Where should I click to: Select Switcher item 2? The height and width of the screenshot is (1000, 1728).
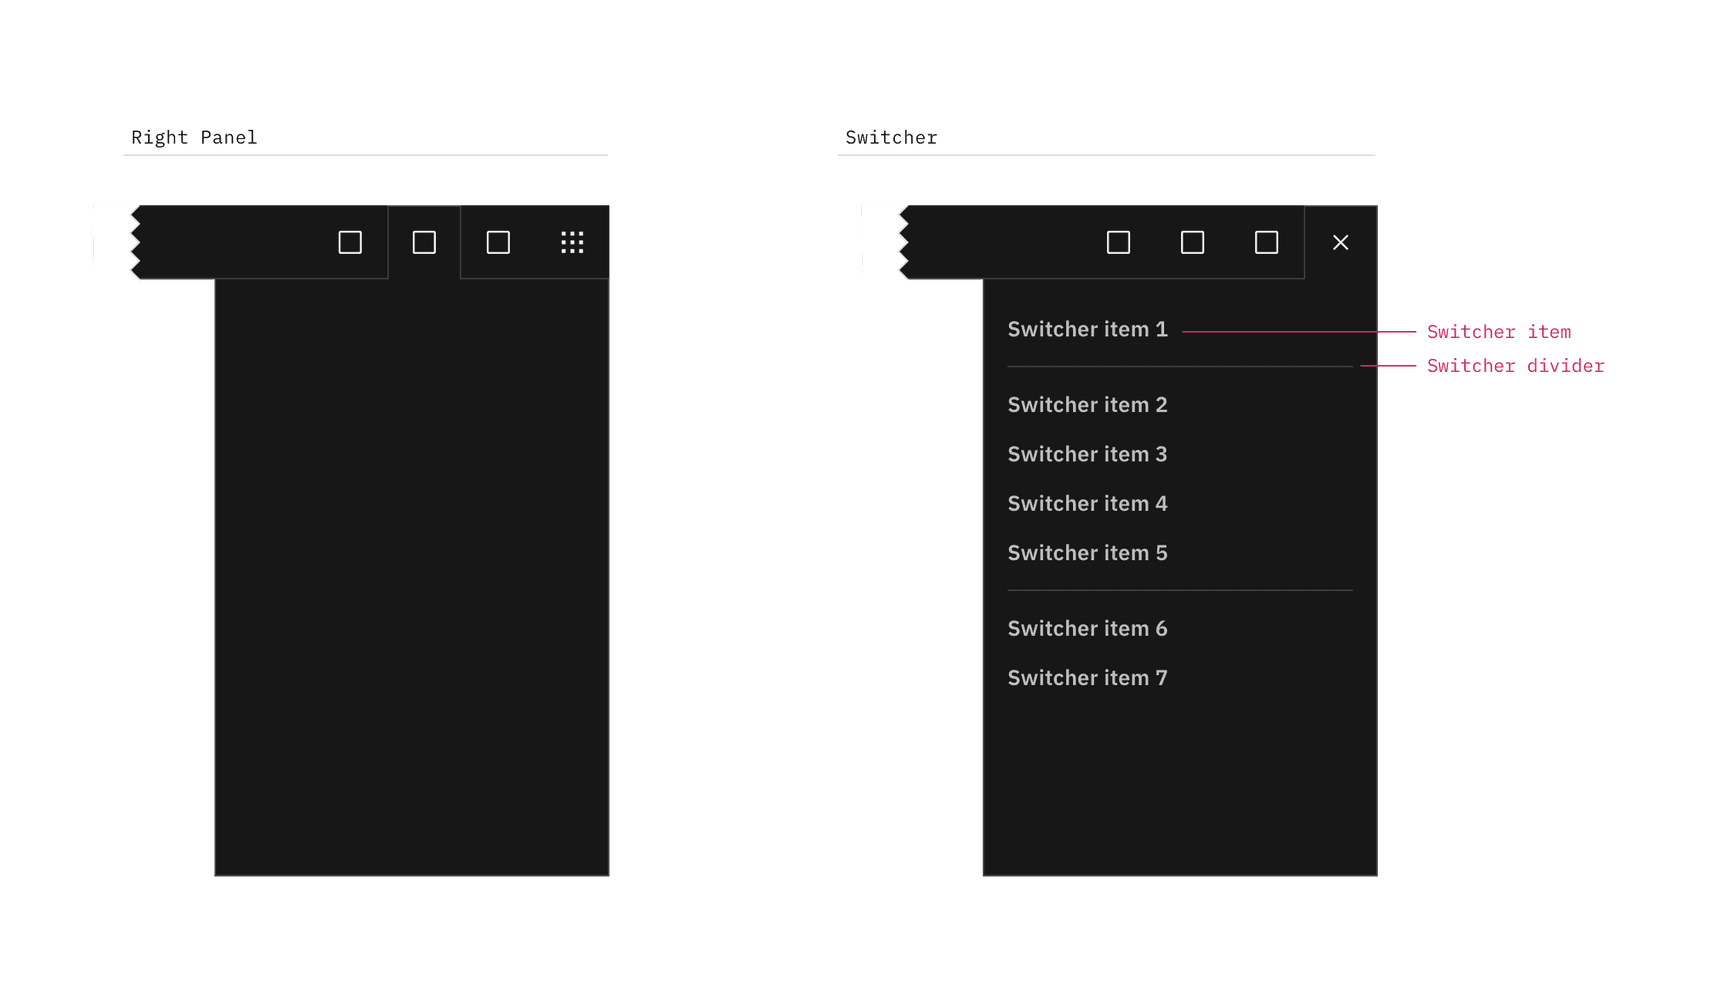tap(1087, 404)
